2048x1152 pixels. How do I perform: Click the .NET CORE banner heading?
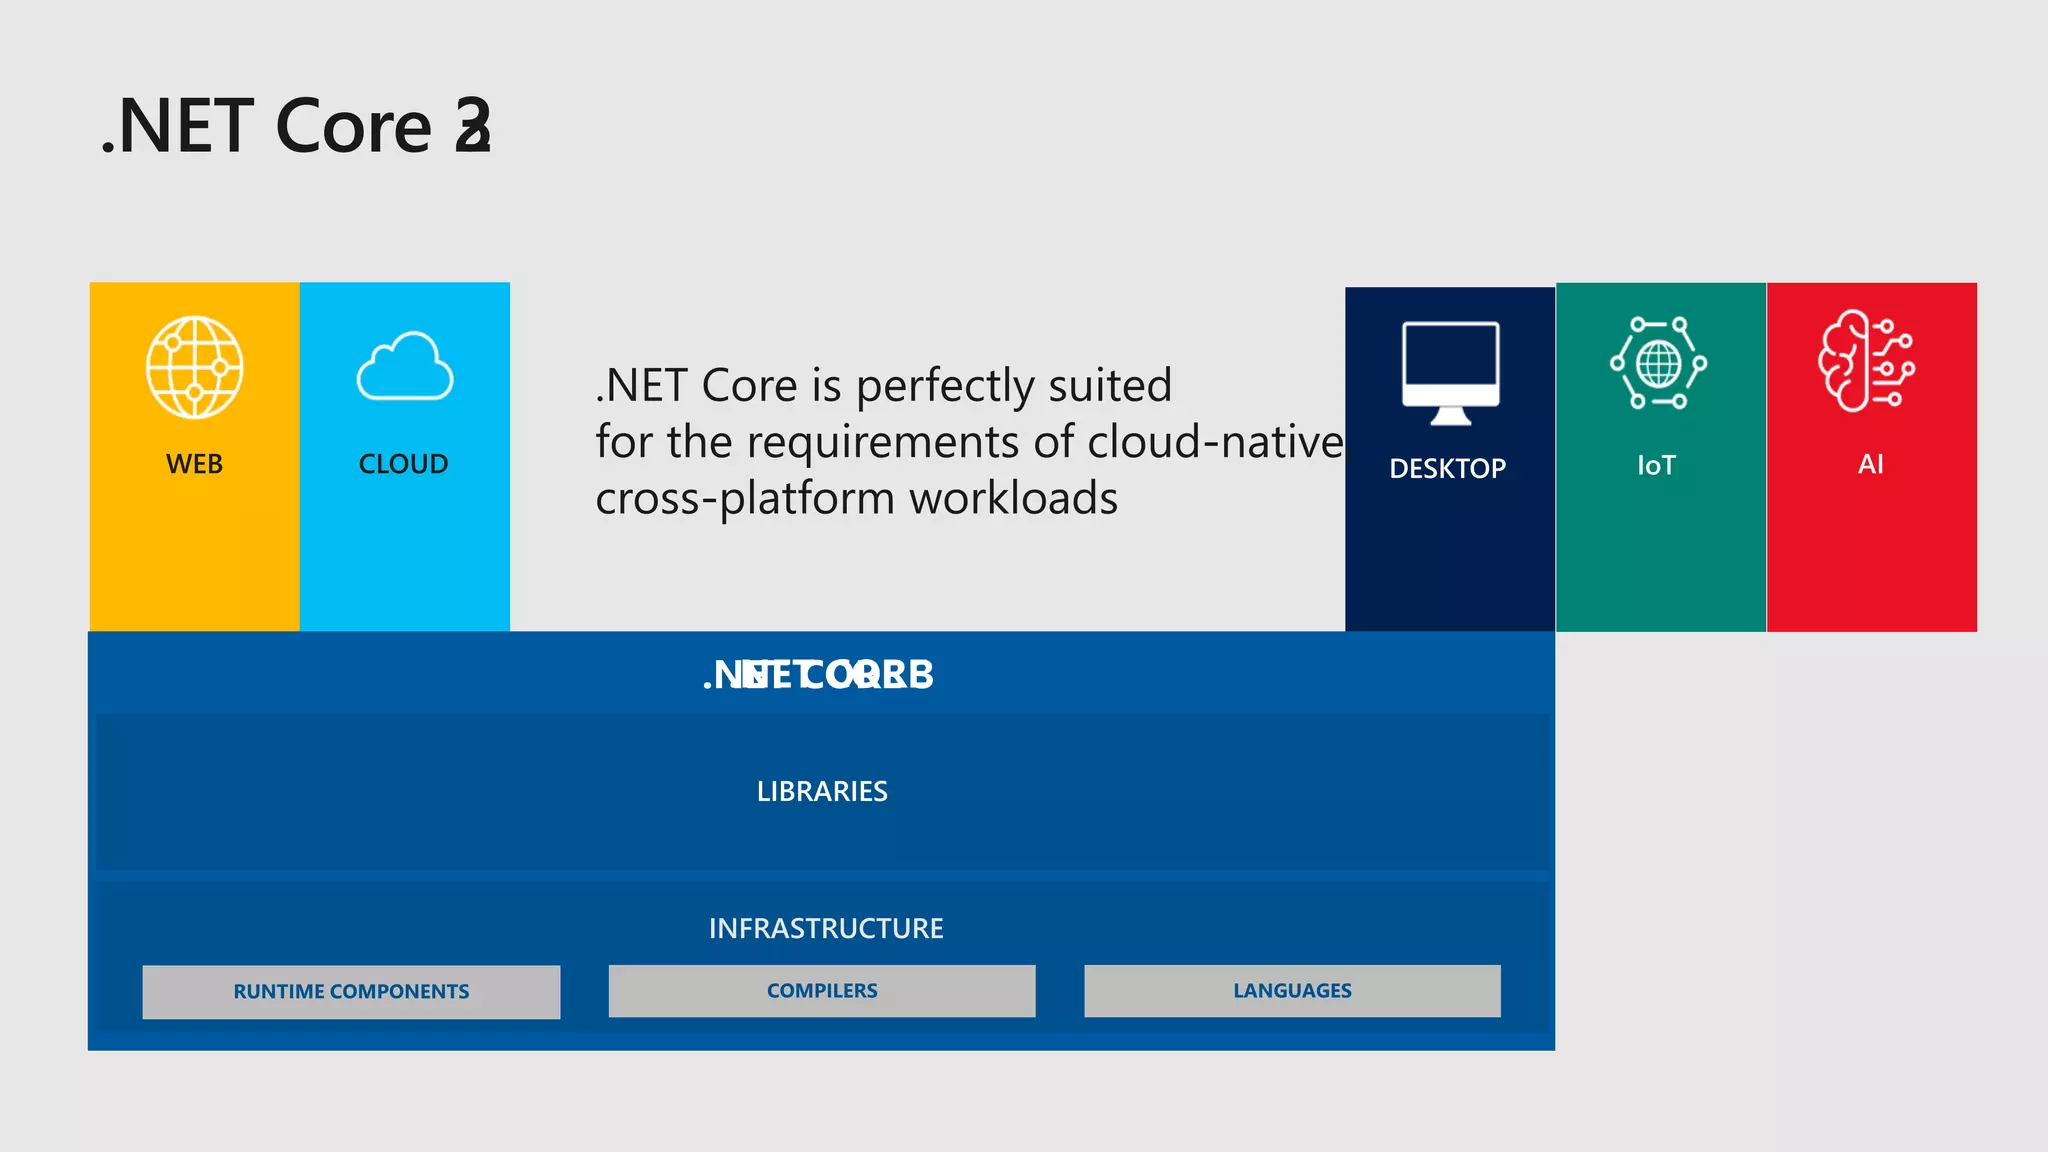coord(820,675)
